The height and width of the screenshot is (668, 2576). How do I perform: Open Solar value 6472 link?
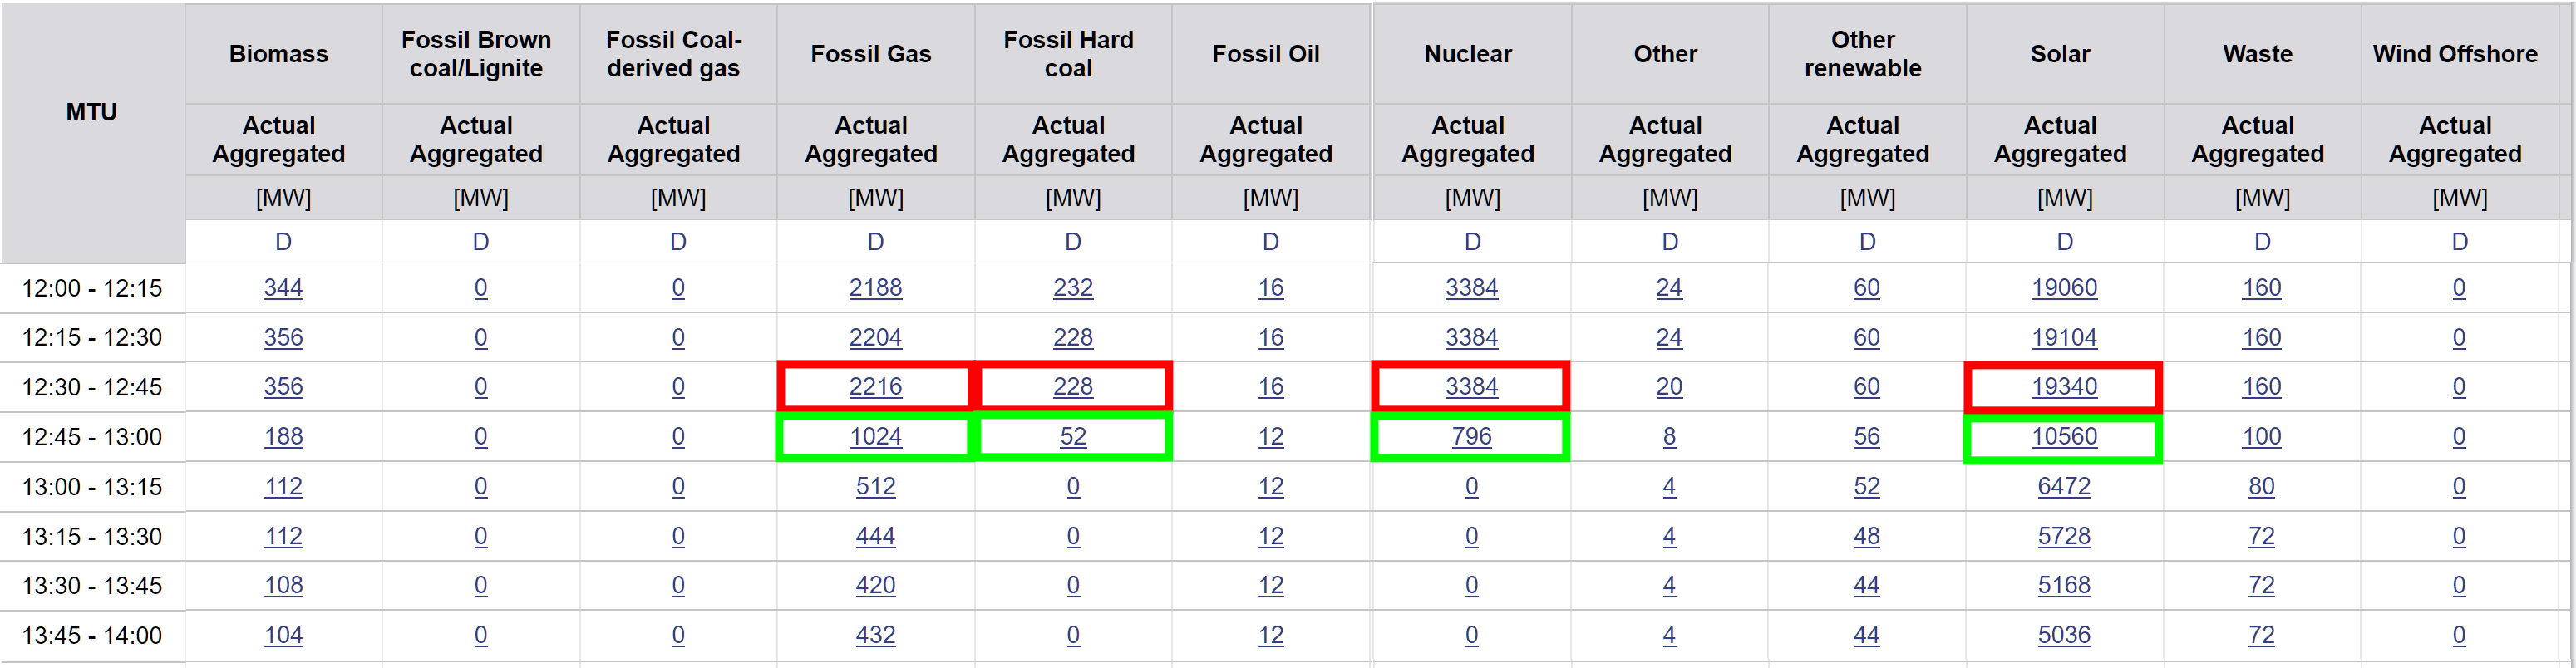point(2063,487)
